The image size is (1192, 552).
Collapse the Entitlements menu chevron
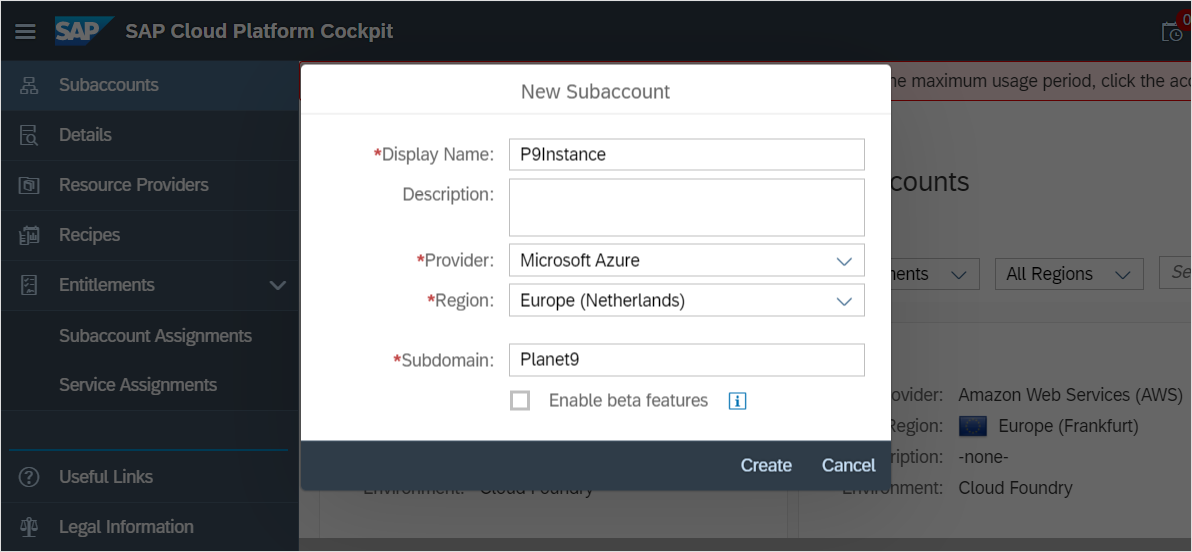[x=278, y=286]
